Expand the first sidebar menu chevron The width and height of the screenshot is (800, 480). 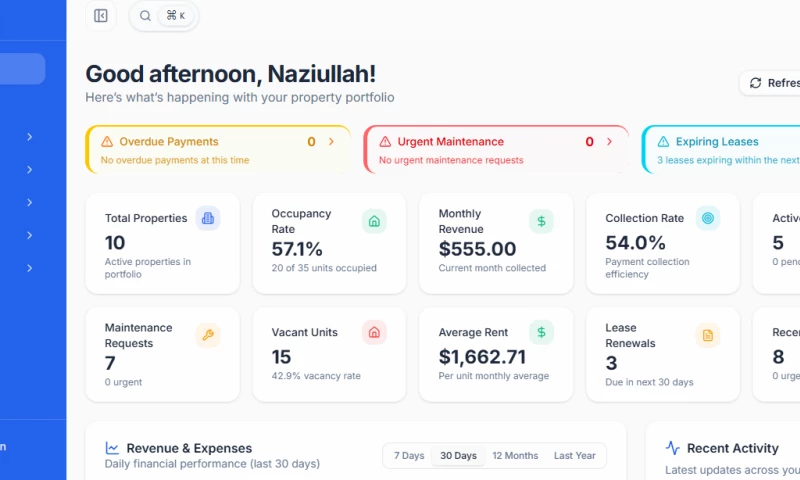pos(30,137)
